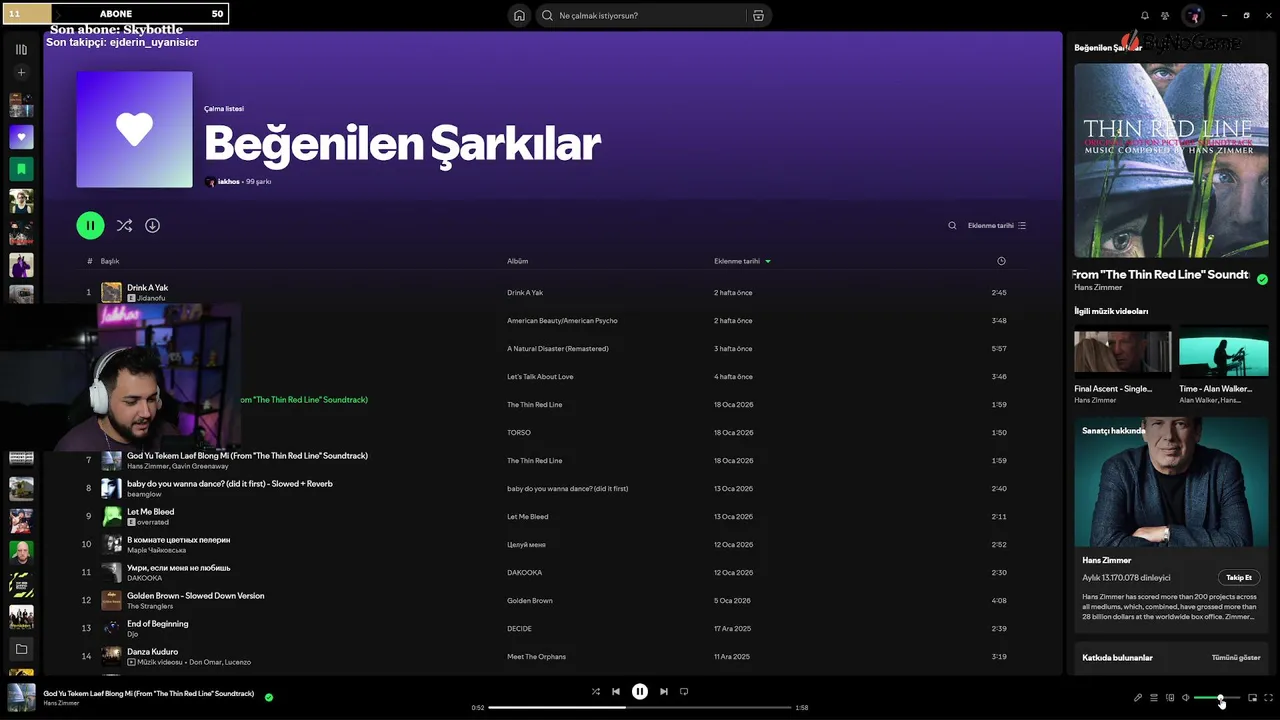Open Eklenme tarihi sort dropdown

[997, 226]
